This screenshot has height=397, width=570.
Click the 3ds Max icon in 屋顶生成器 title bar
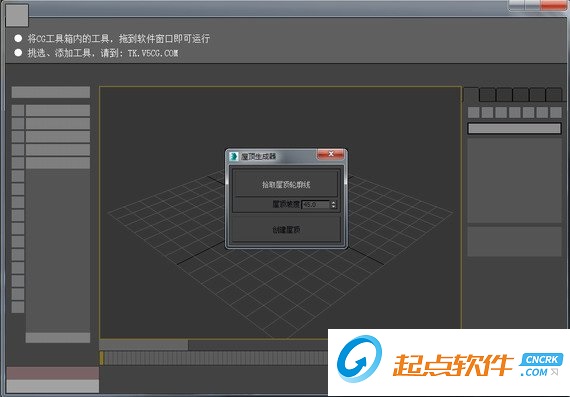[x=234, y=156]
